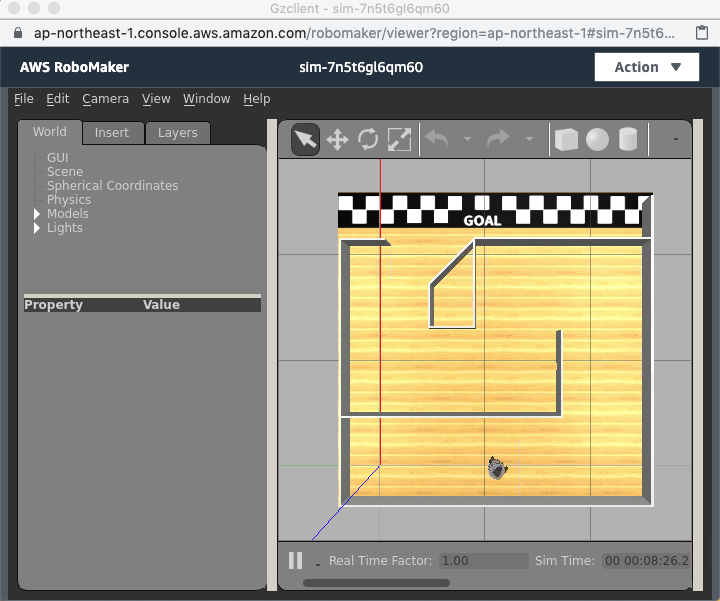
Task: Click the Sim Time label
Action: tap(564, 561)
